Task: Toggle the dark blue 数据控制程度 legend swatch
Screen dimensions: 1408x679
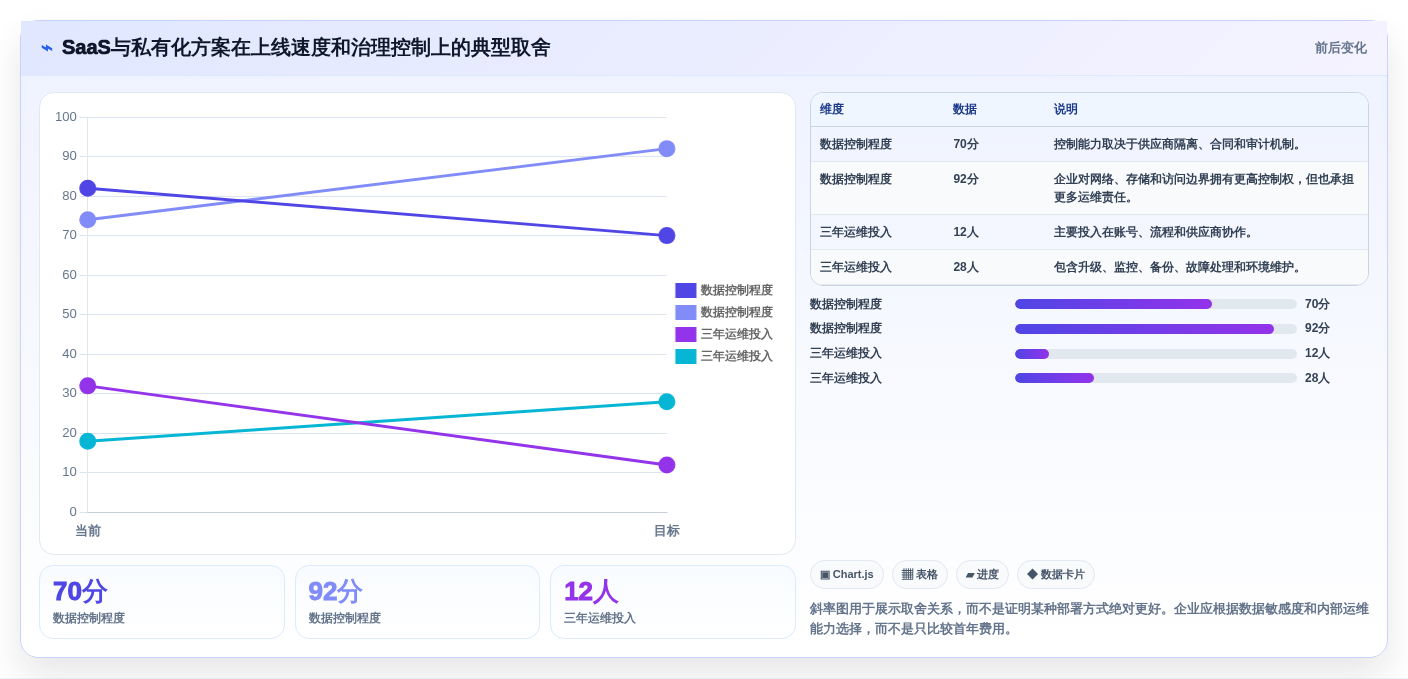Action: (686, 291)
